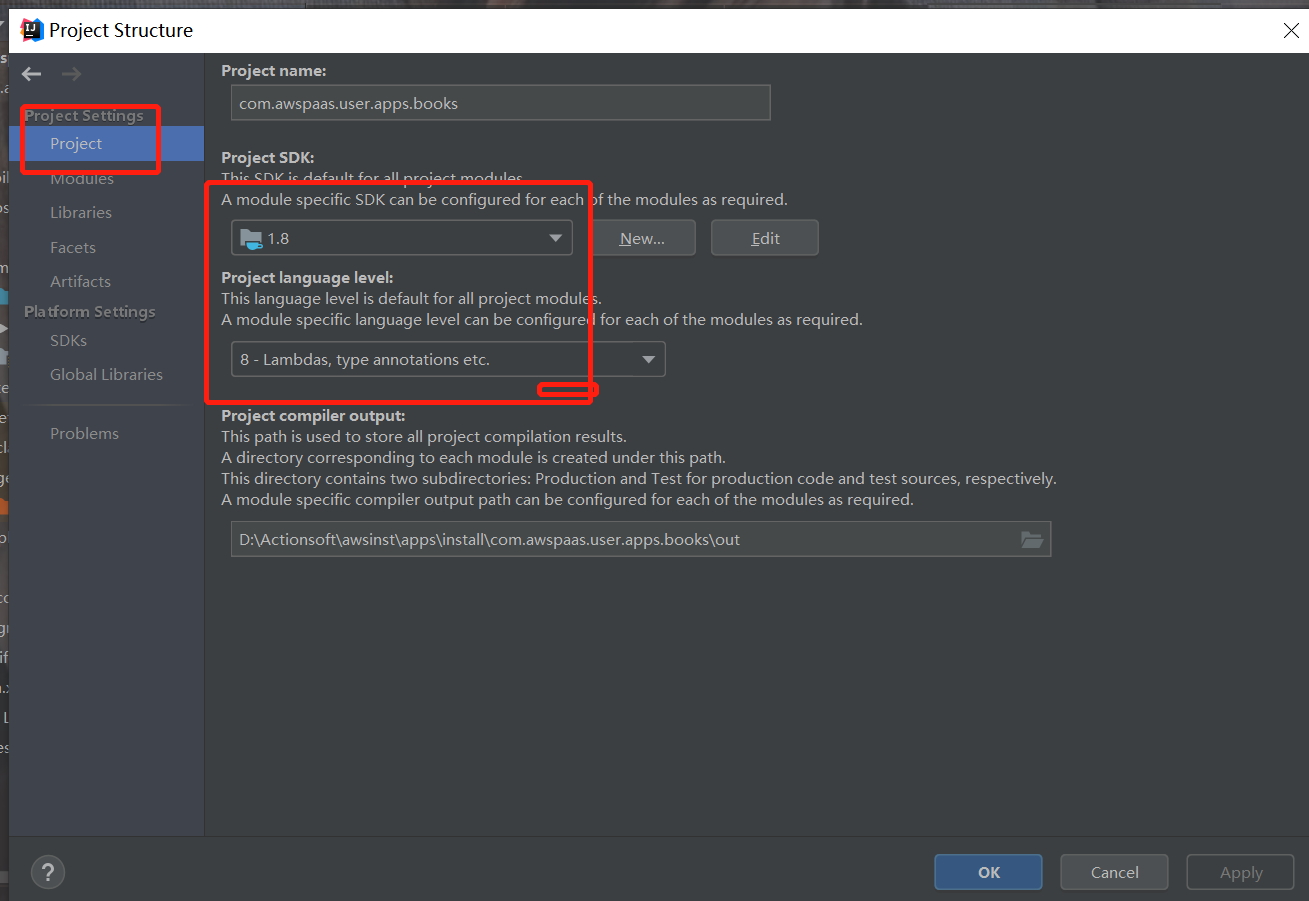Image resolution: width=1309 pixels, height=901 pixels.
Task: Click the IntelliJ logo in title bar
Action: coord(32,30)
